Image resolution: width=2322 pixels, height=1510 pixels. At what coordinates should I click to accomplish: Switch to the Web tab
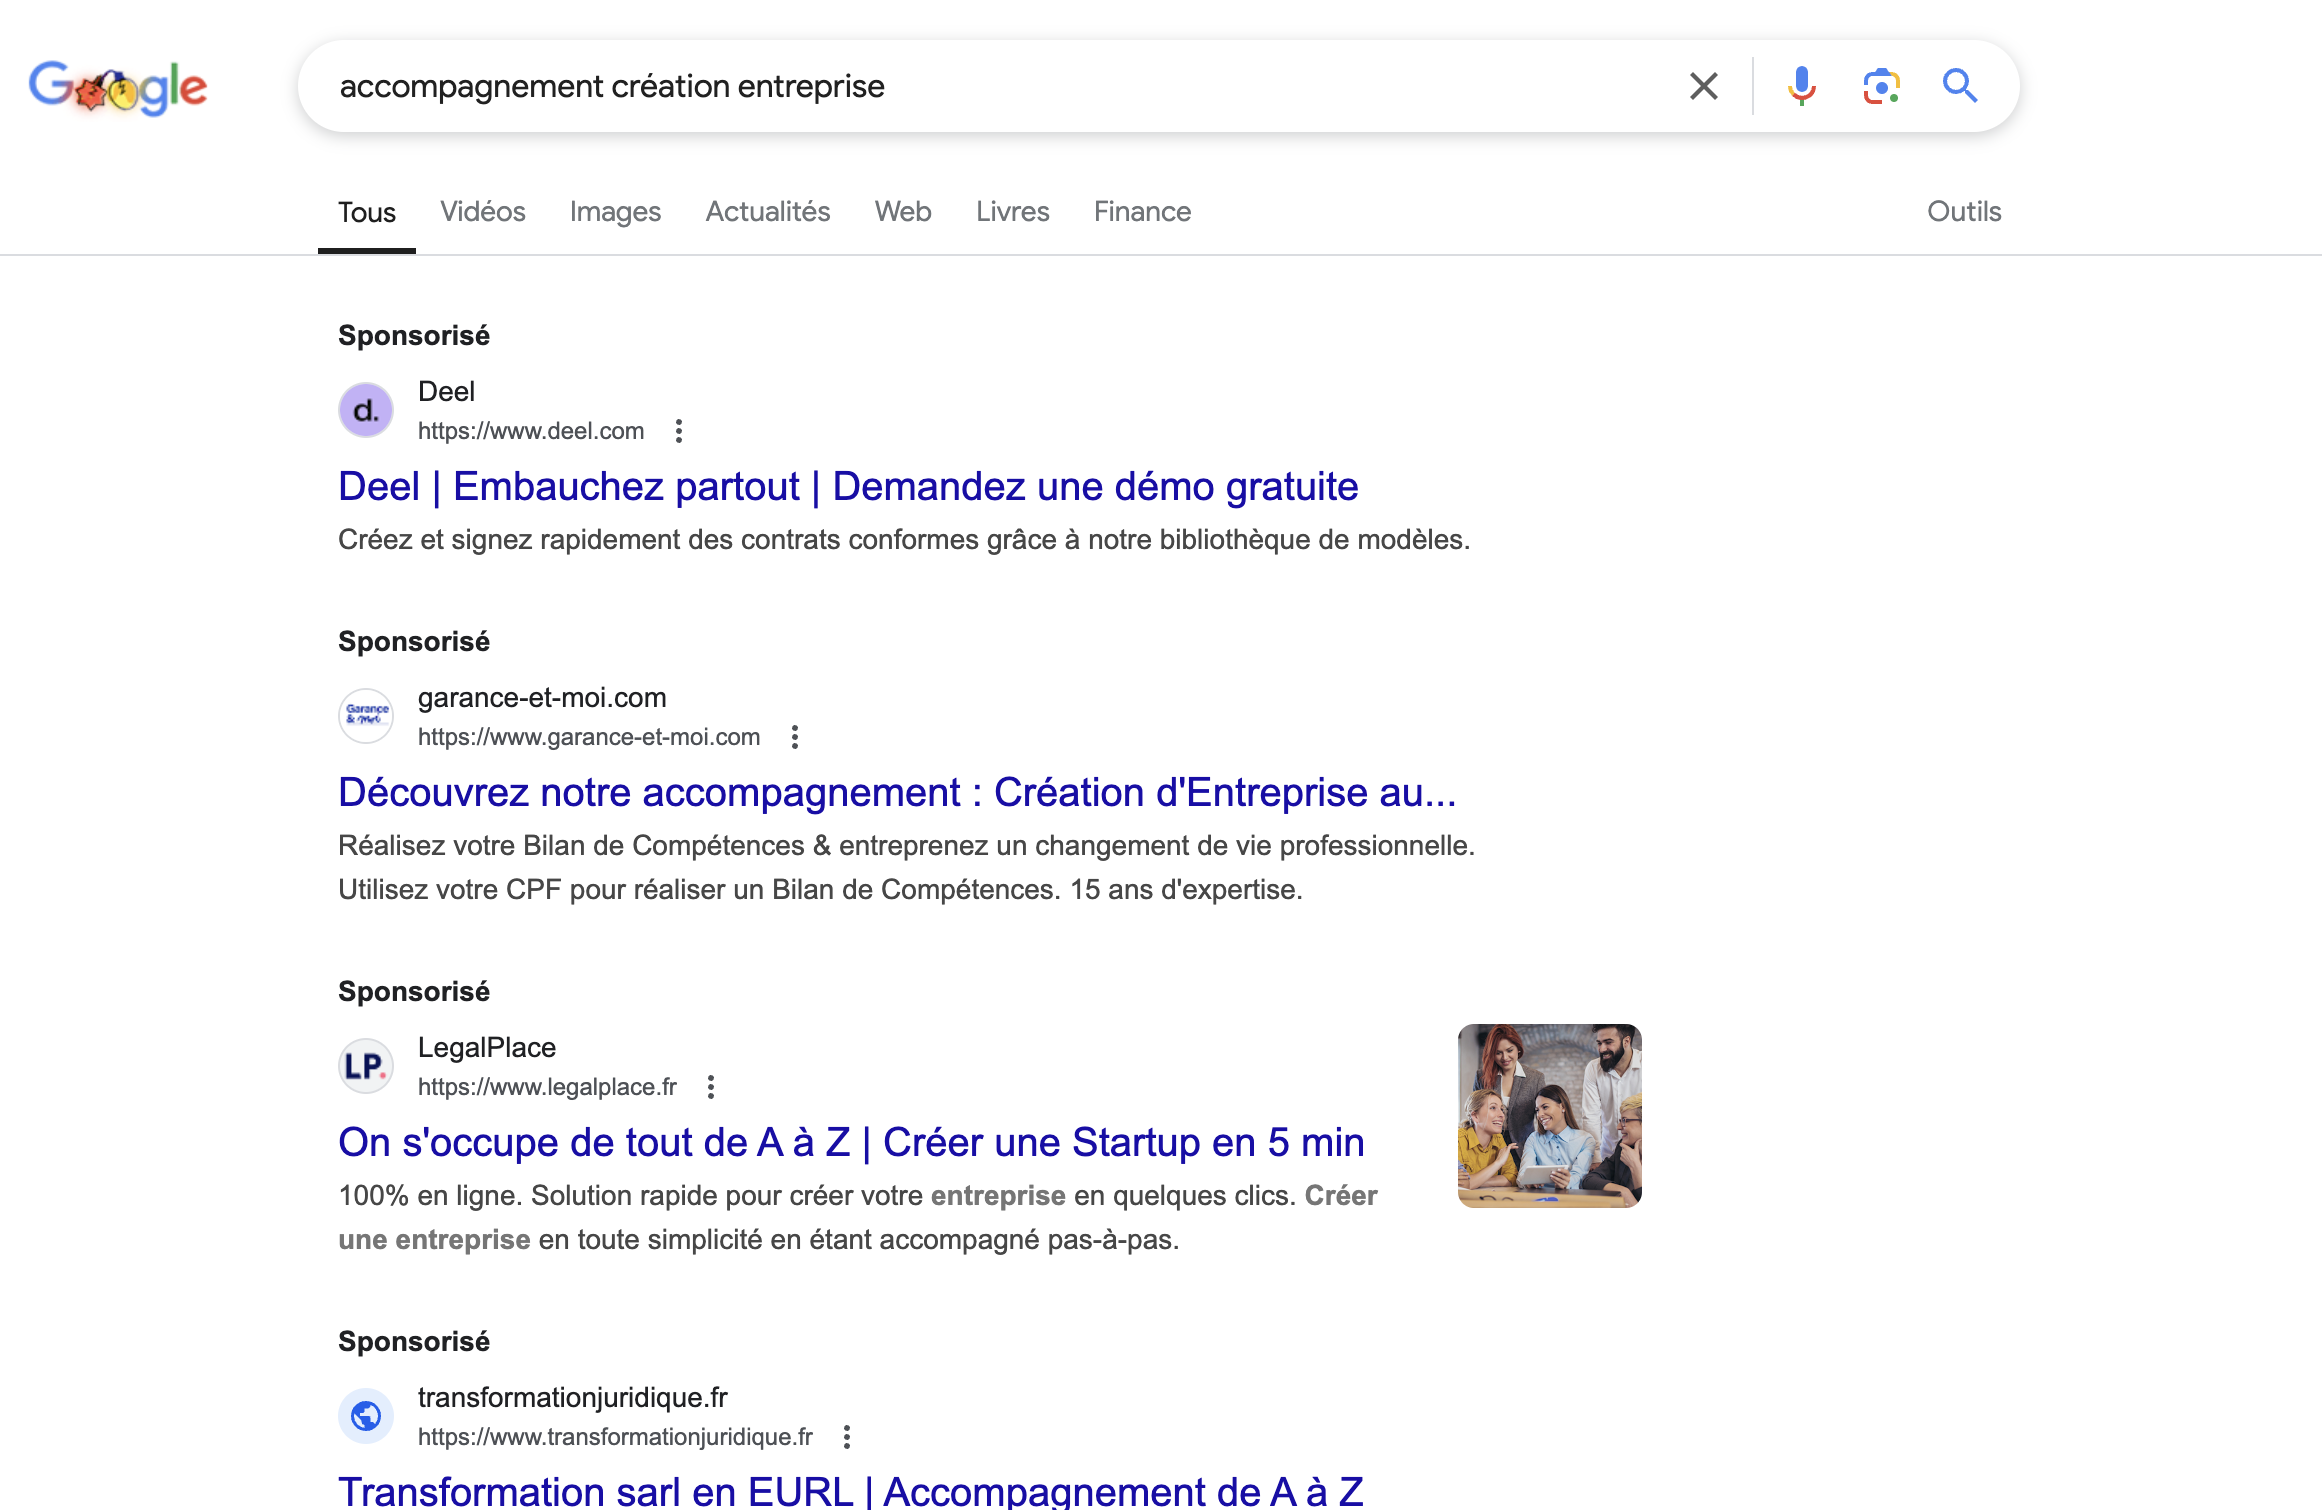coord(903,212)
